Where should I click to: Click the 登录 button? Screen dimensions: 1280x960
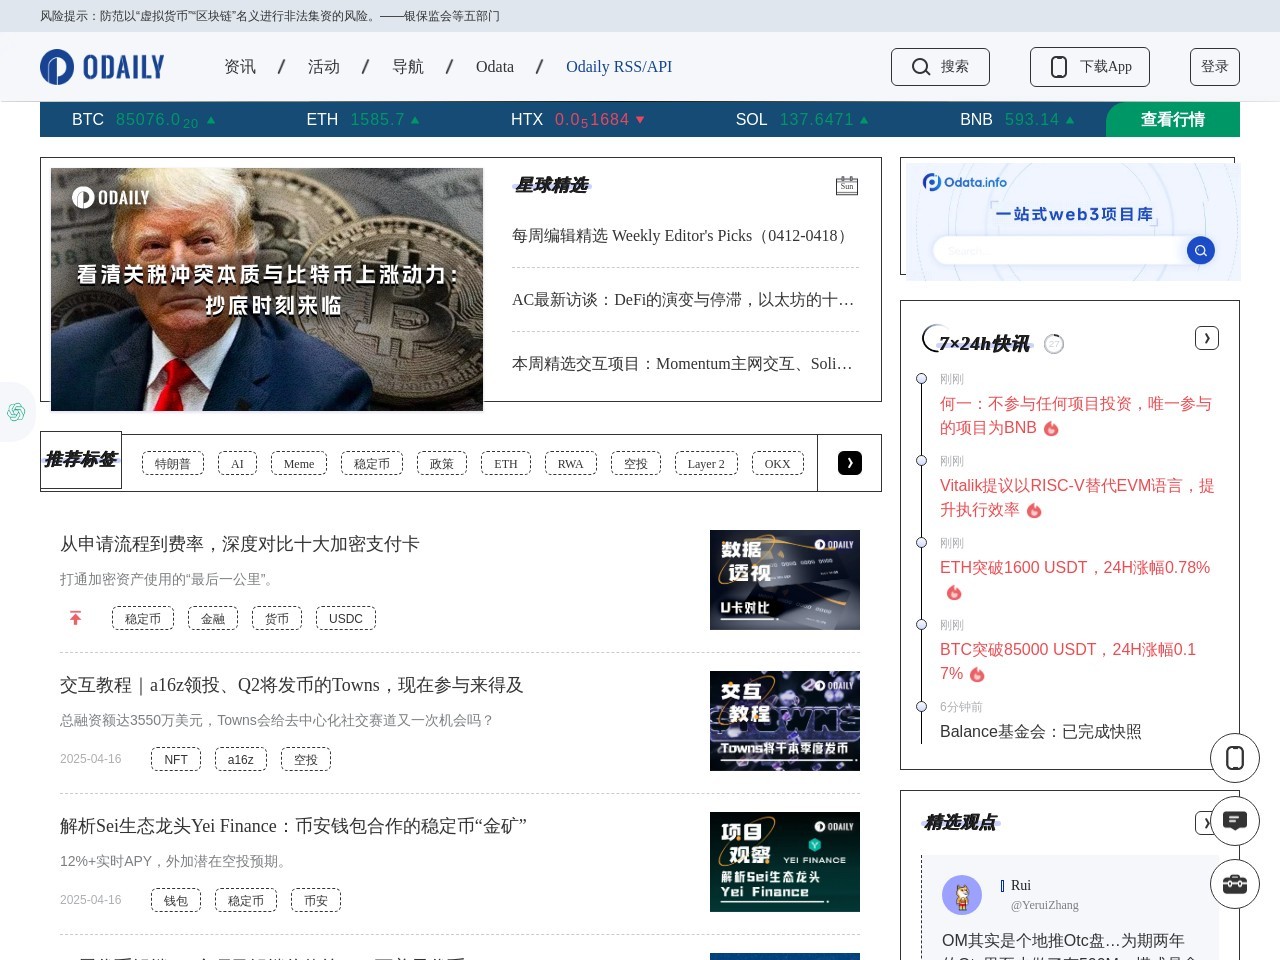coord(1215,66)
